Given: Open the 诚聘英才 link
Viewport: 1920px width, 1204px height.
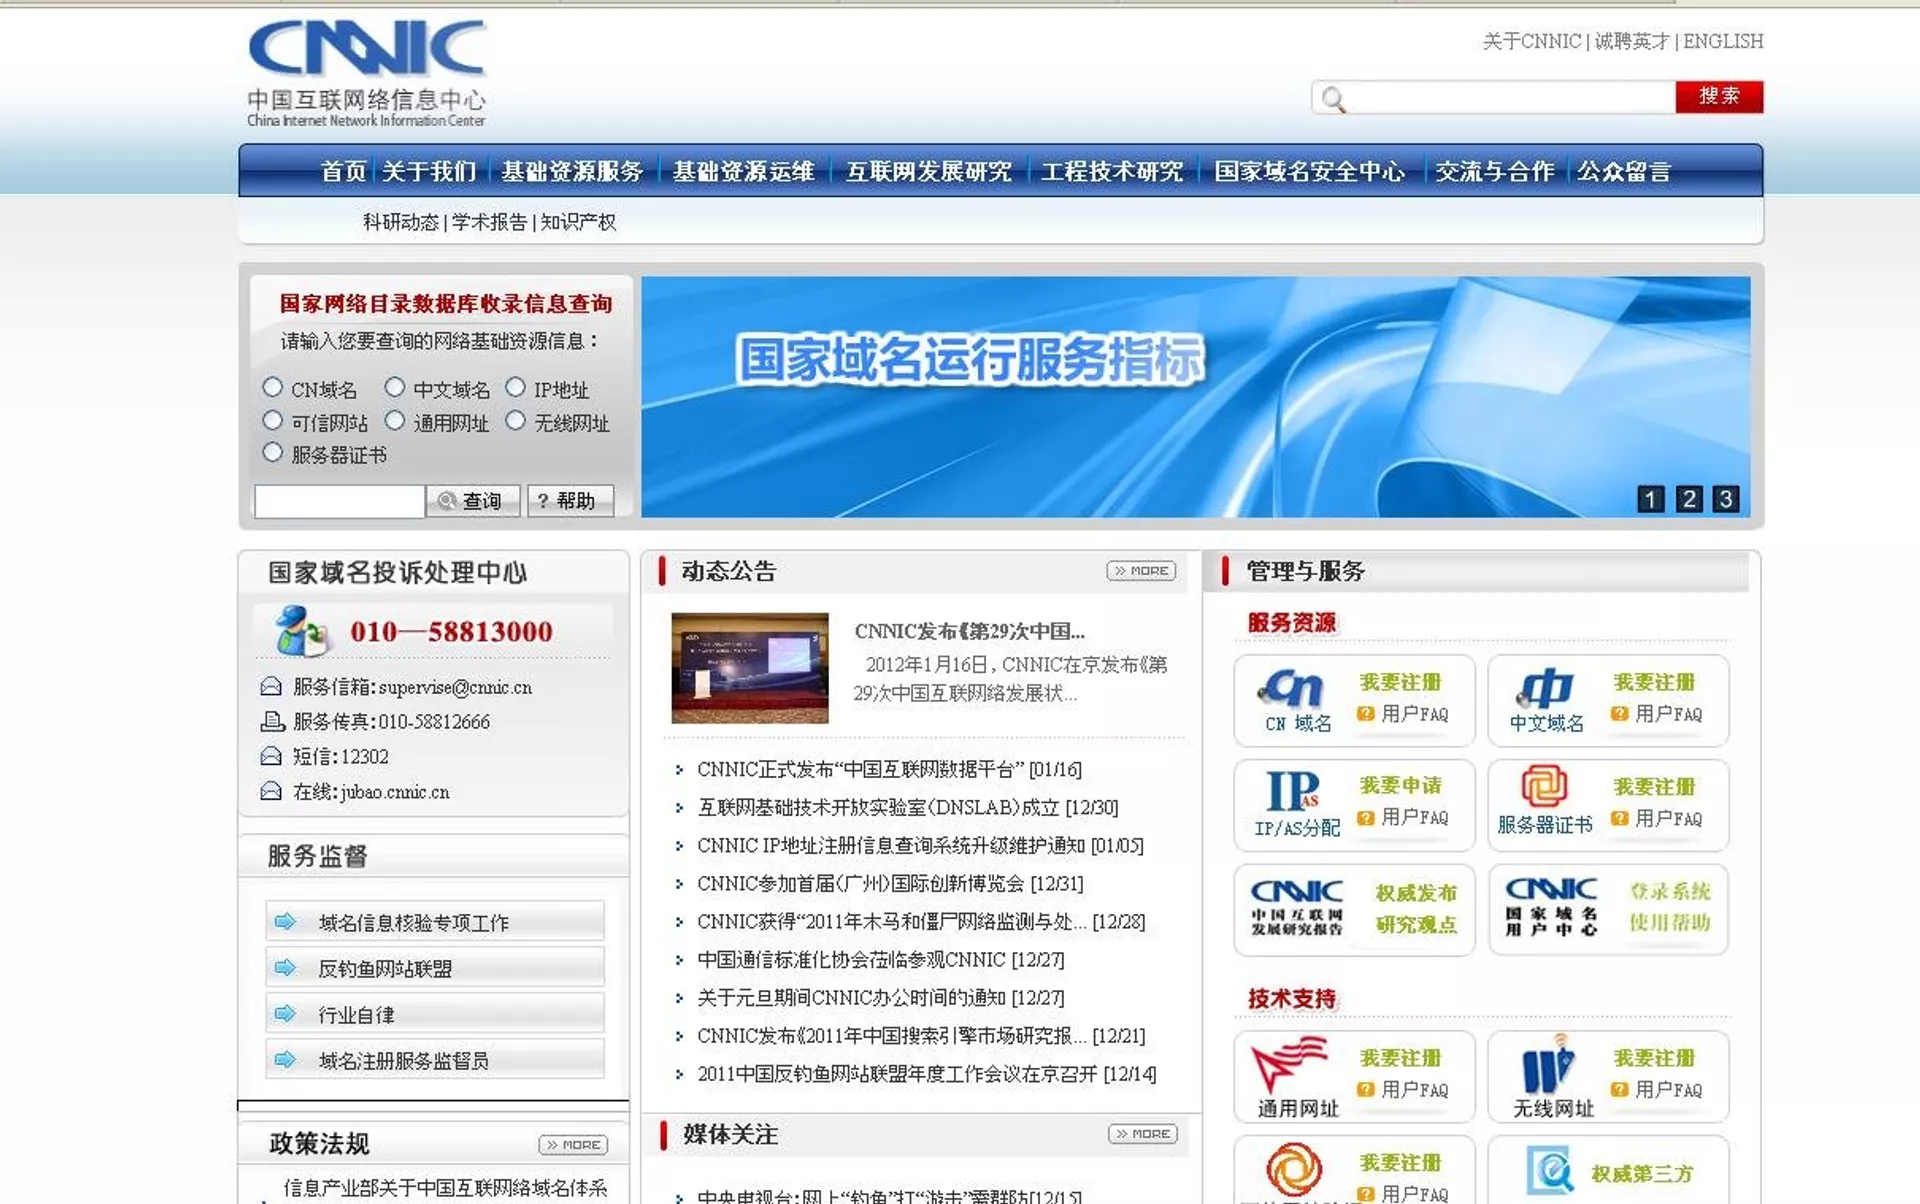Looking at the screenshot, I should point(1632,41).
